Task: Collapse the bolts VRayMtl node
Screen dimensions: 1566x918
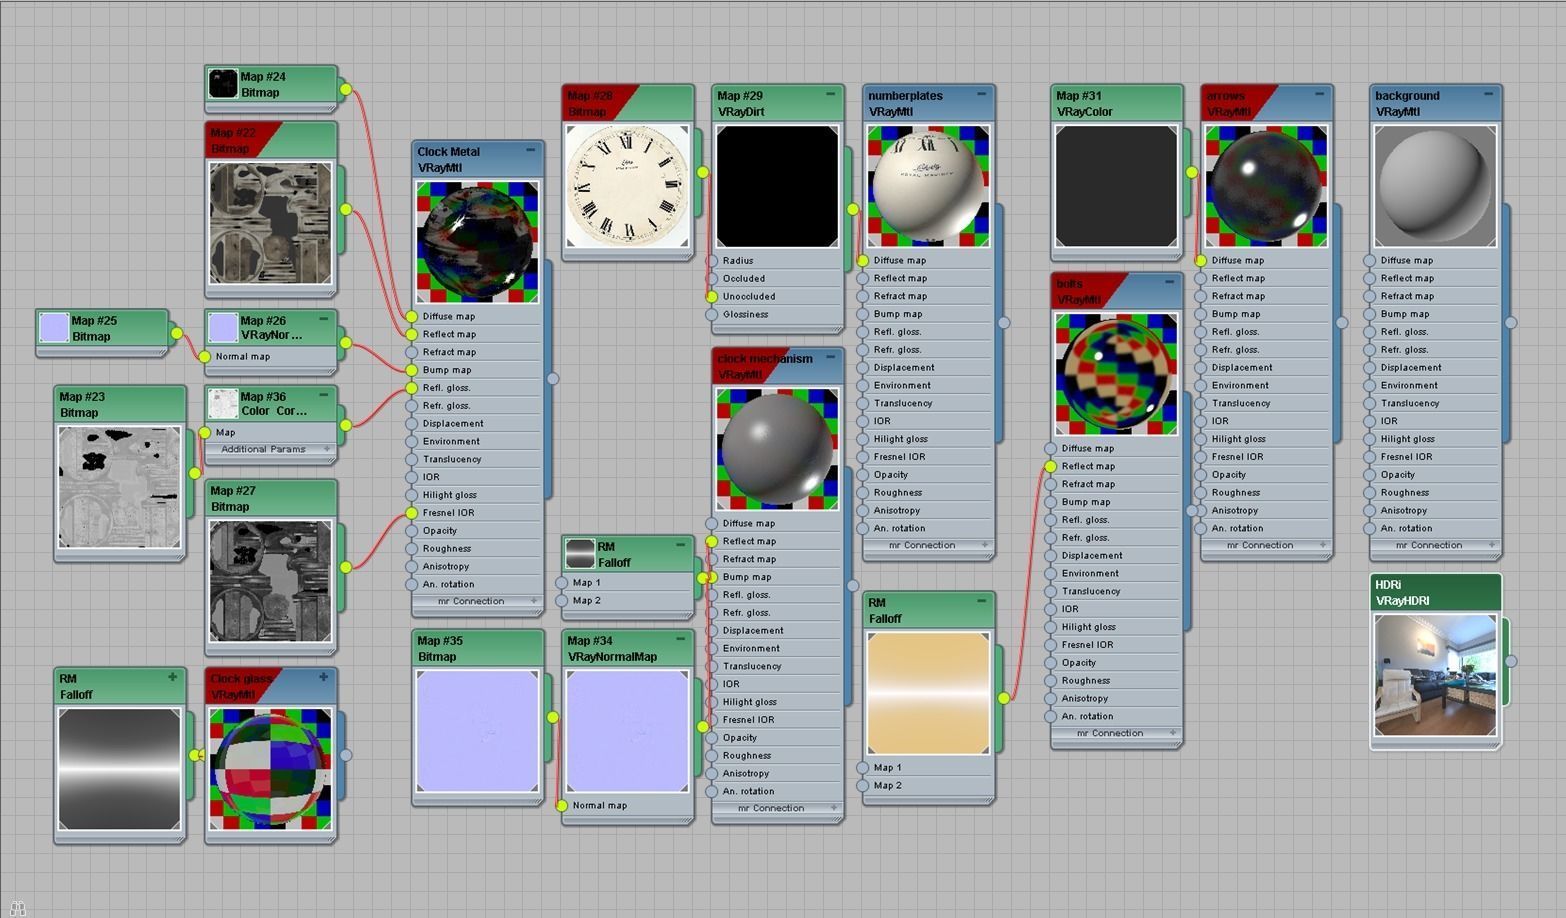Action: pyautogui.click(x=1170, y=283)
